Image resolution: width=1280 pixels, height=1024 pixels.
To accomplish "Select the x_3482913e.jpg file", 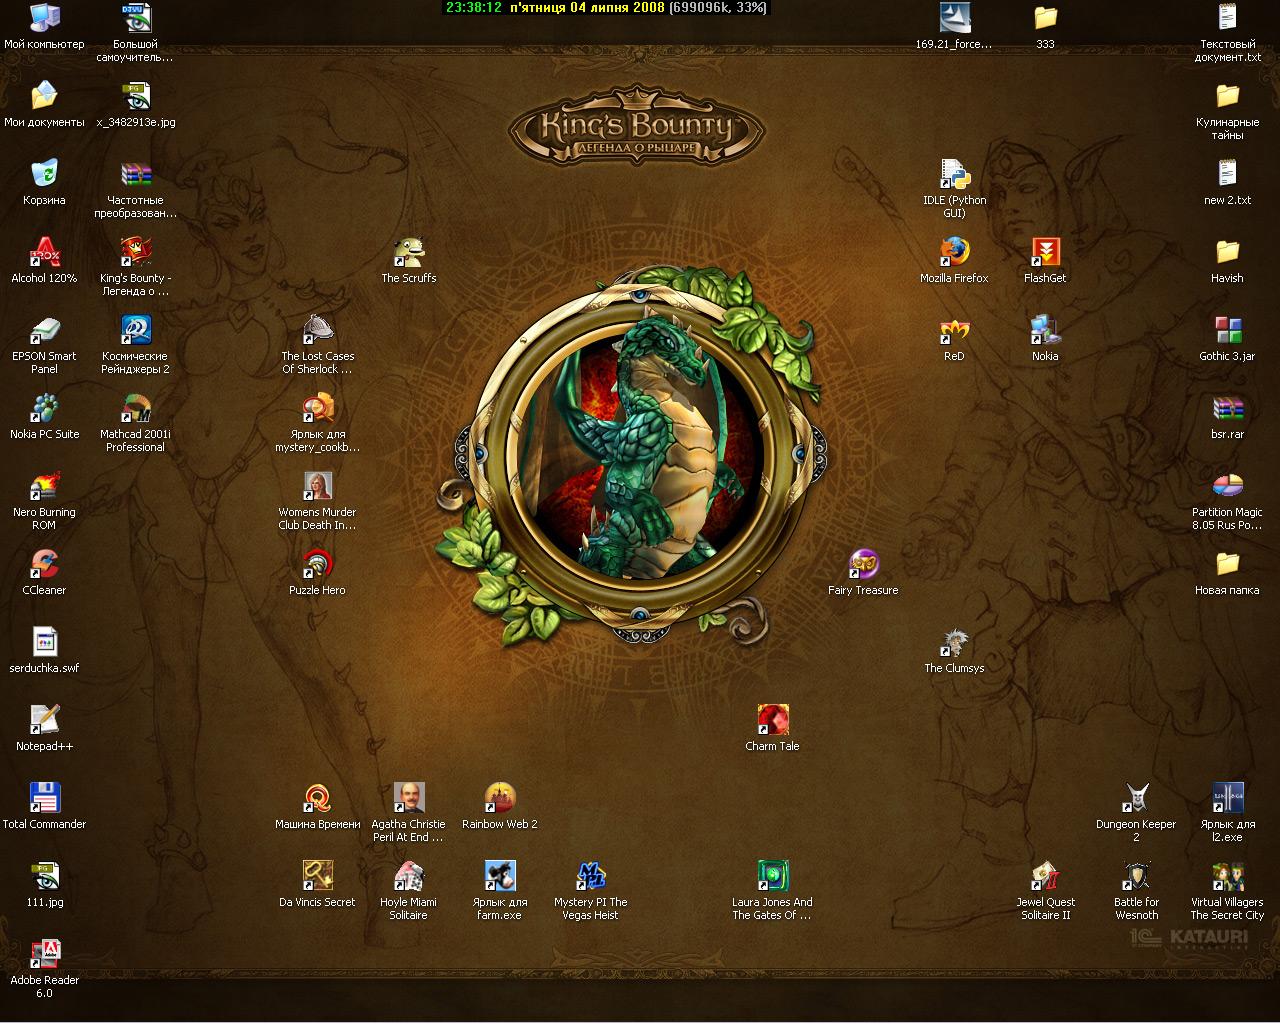I will 135,95.
